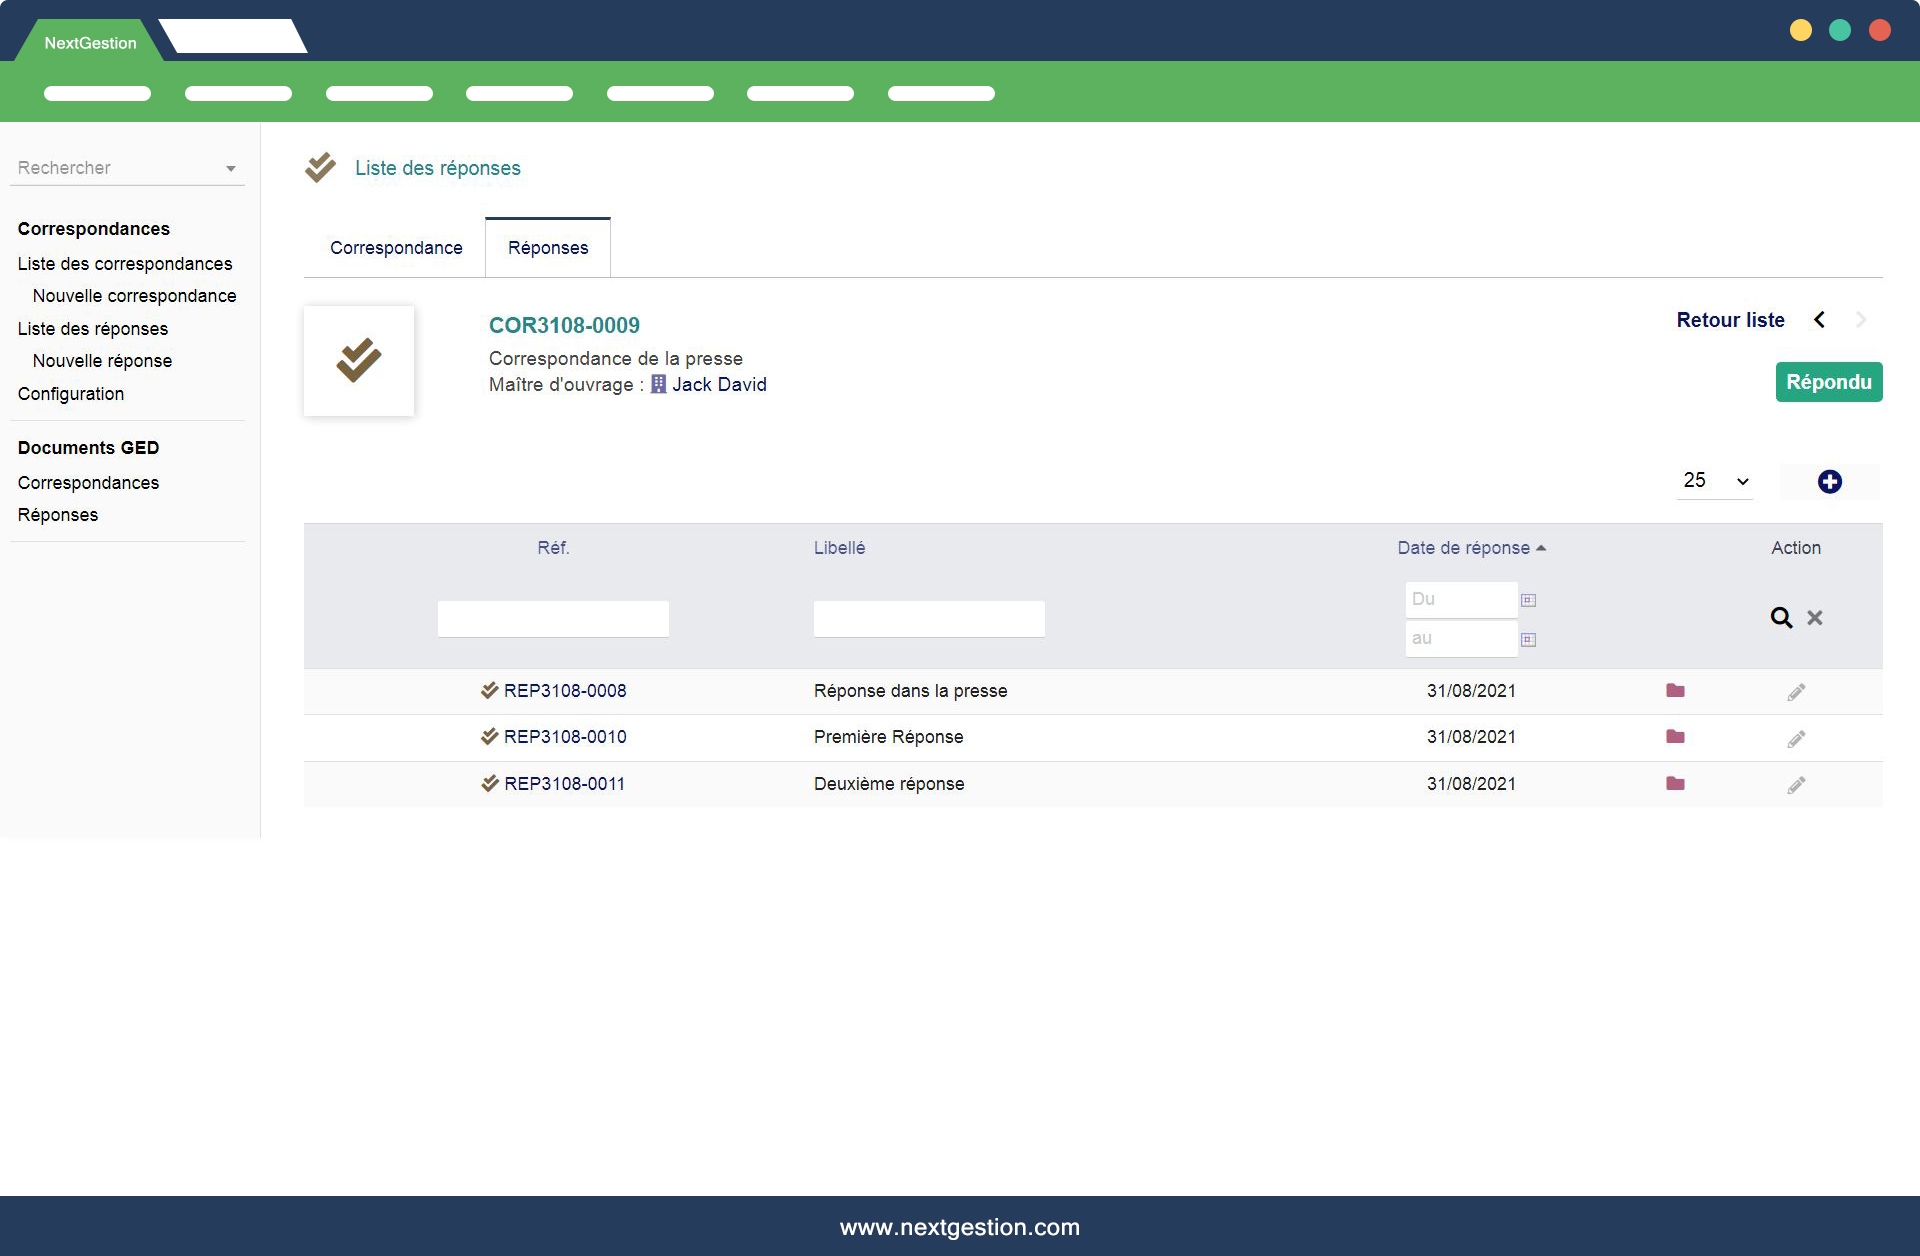Click the Répondu status button
1920x1256 pixels.
1828,382
